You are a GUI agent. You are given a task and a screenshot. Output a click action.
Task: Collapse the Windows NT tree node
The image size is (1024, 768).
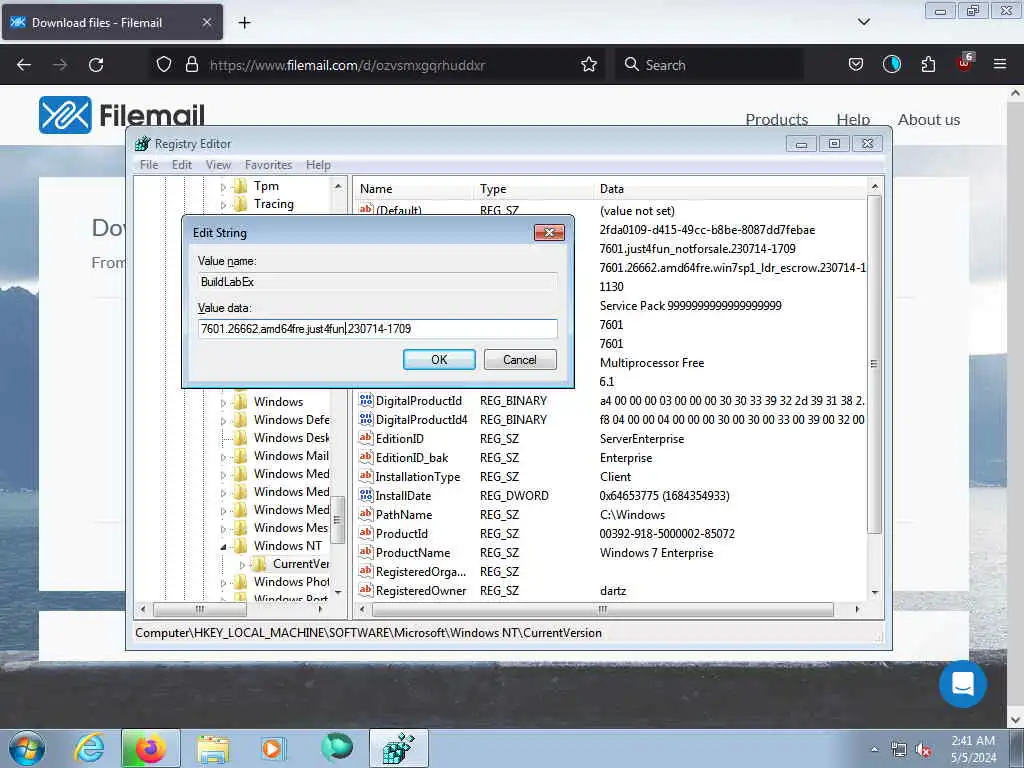223,547
